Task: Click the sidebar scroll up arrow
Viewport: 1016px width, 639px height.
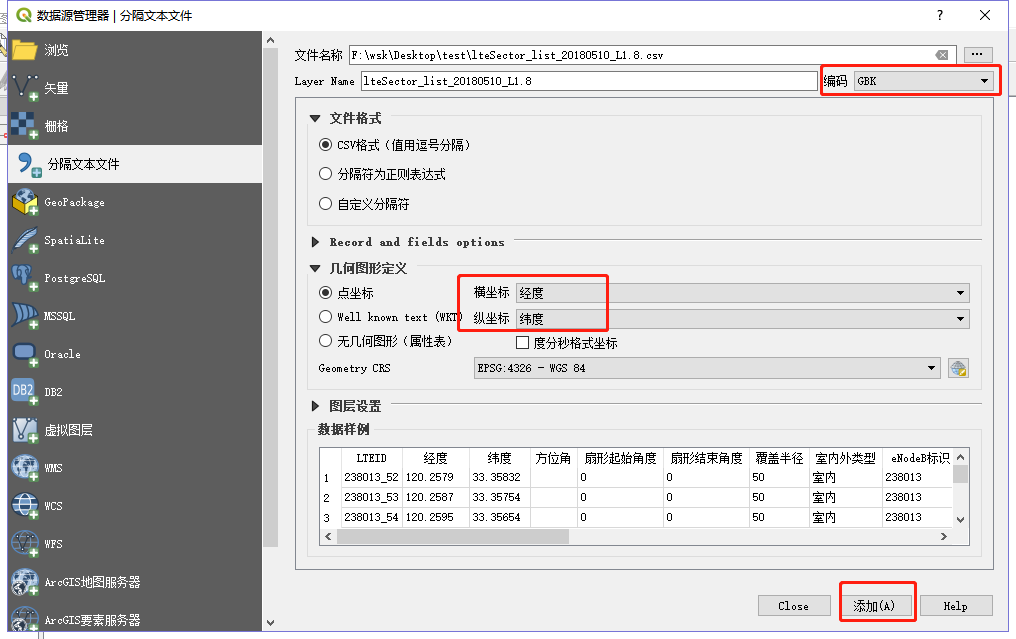Action: pos(270,40)
